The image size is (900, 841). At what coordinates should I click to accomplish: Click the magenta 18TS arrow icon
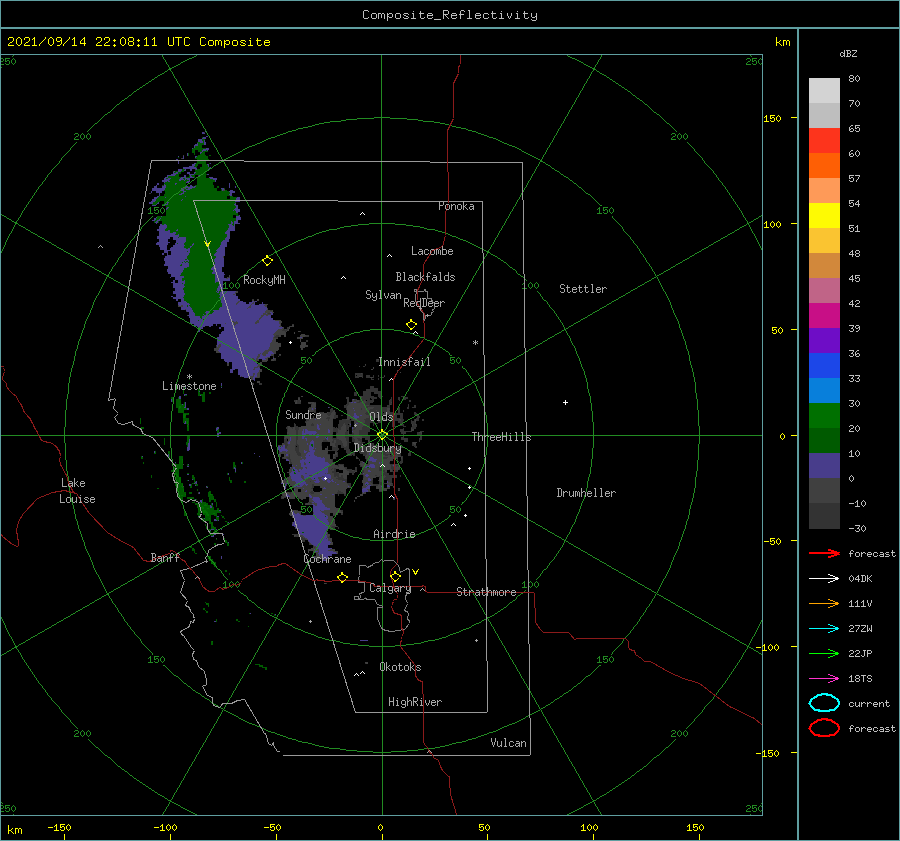824,679
